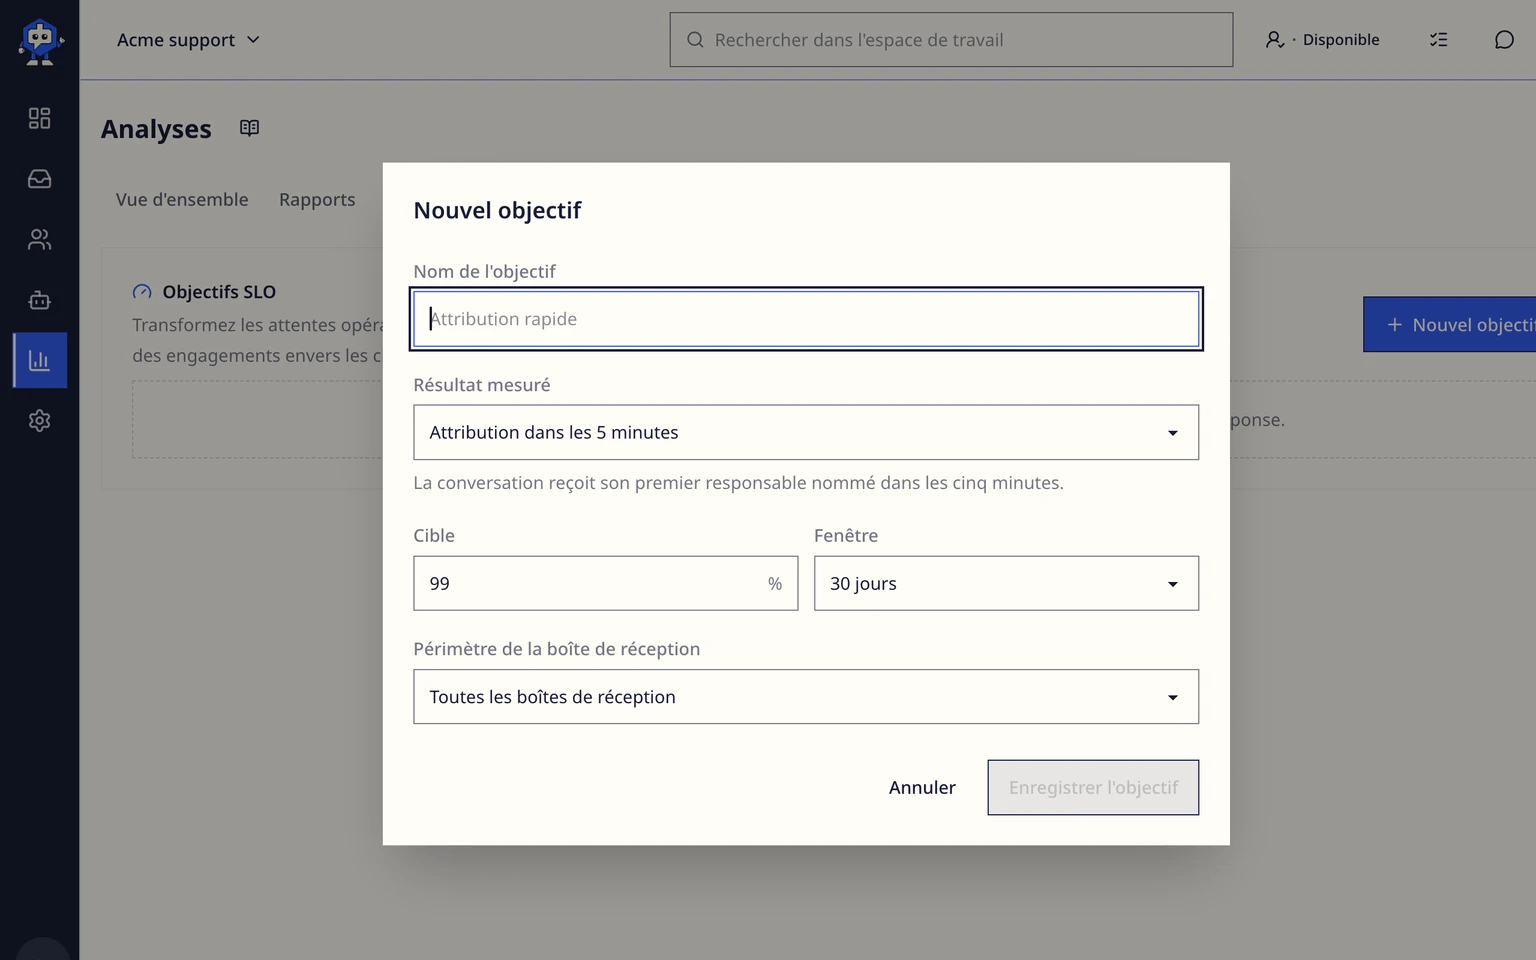Click the Cible percentage field showing 99

(606, 583)
